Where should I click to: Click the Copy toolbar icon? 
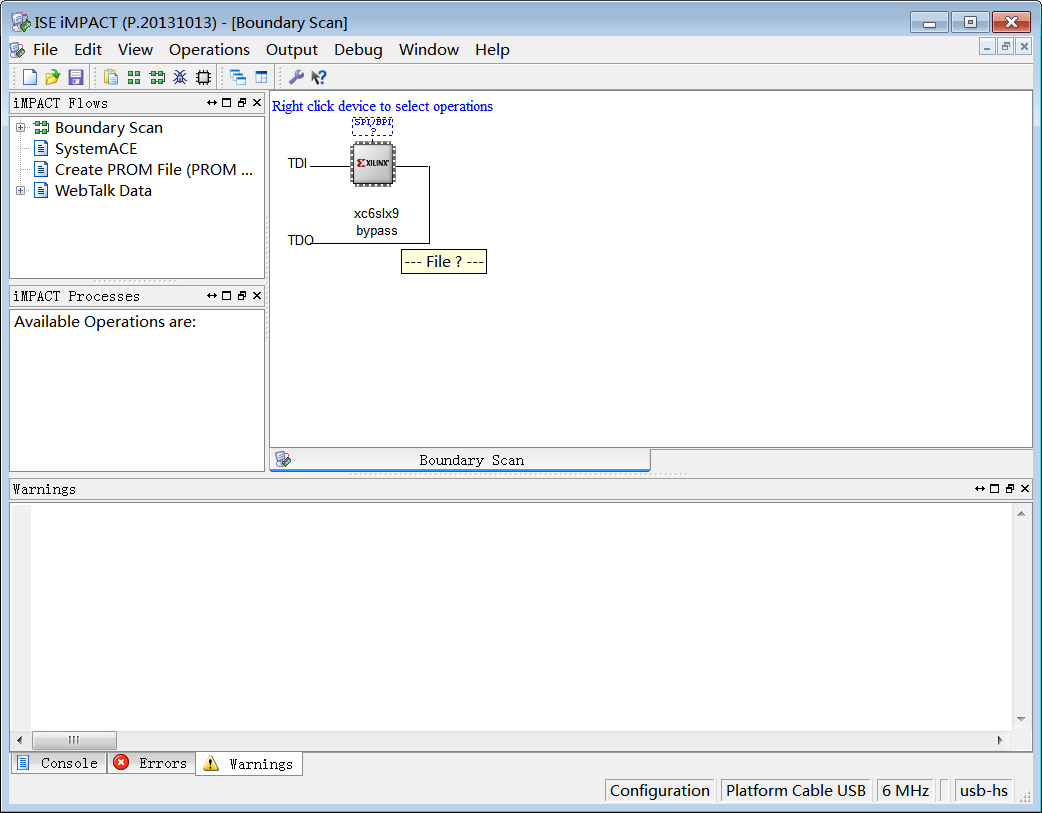(110, 76)
